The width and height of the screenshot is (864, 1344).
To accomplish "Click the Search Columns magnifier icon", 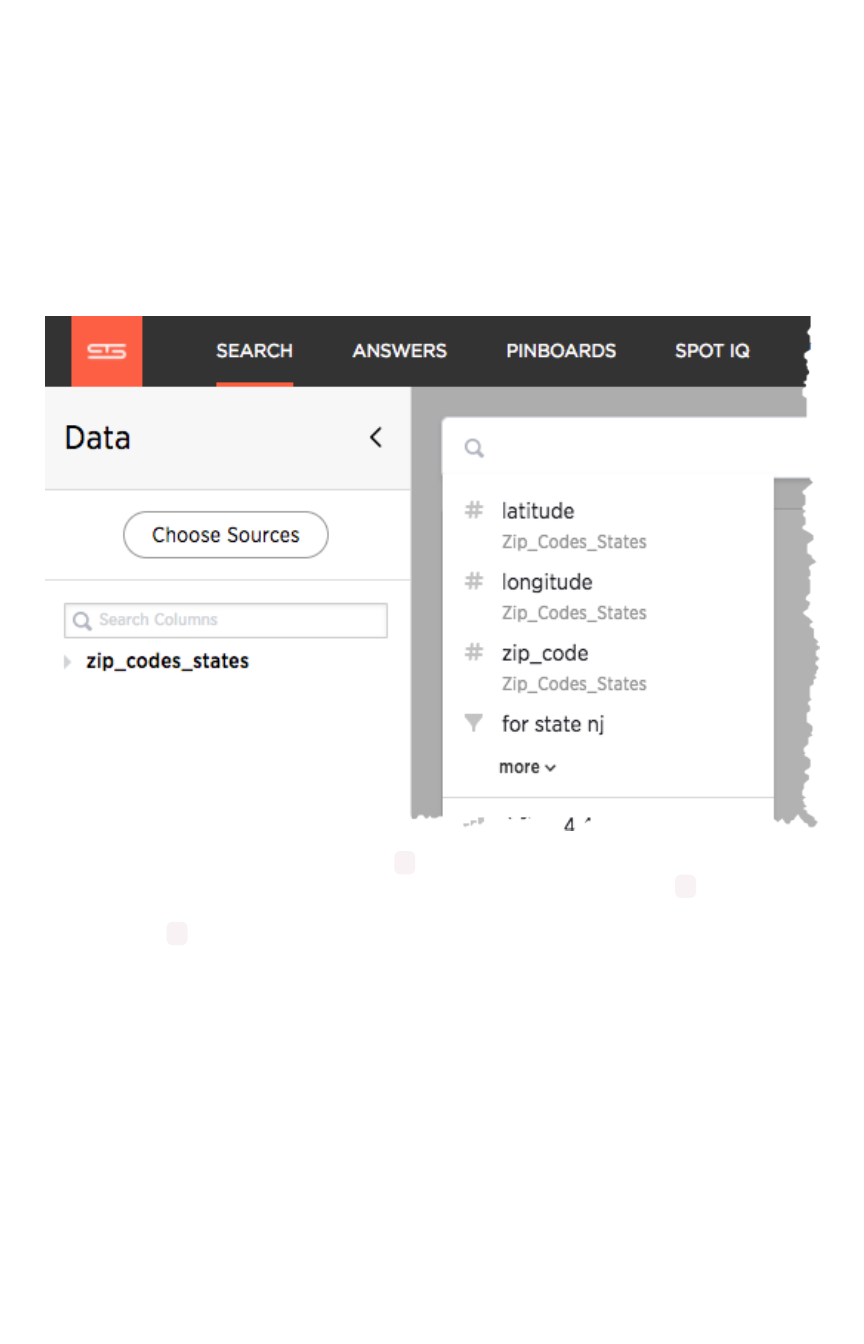I will 82,621.
